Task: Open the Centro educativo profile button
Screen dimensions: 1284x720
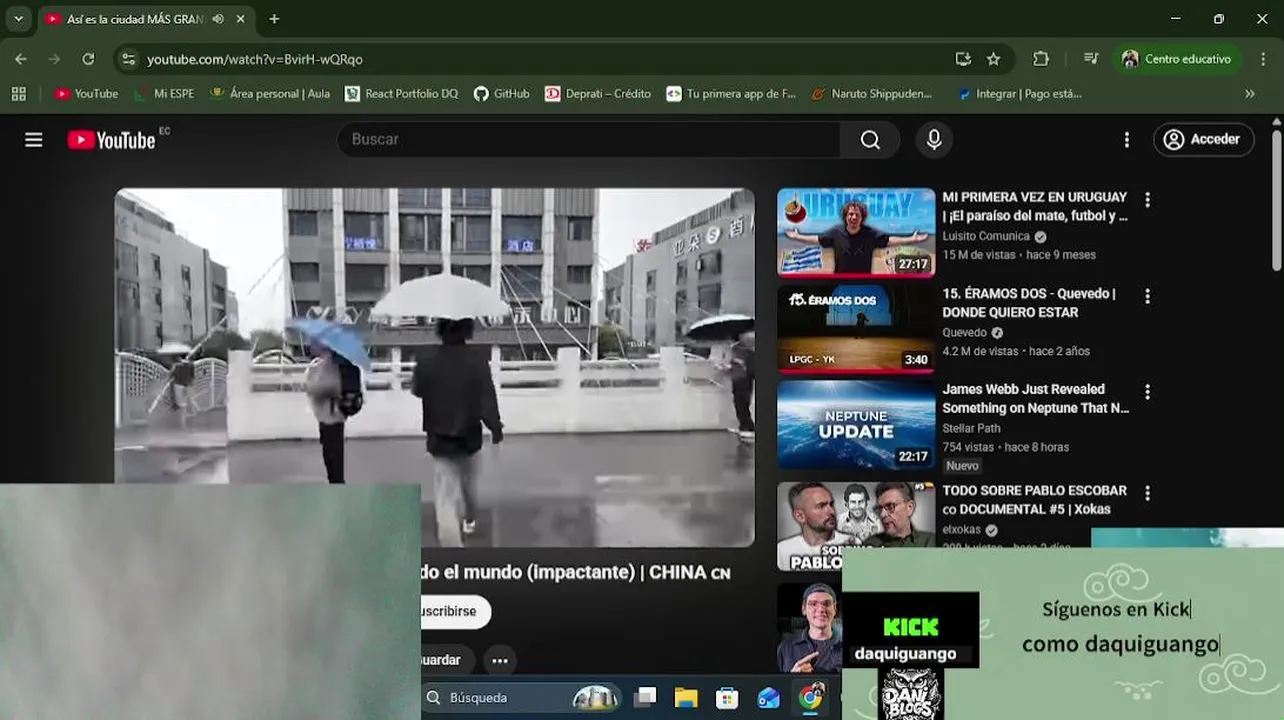Action: 1177,59
